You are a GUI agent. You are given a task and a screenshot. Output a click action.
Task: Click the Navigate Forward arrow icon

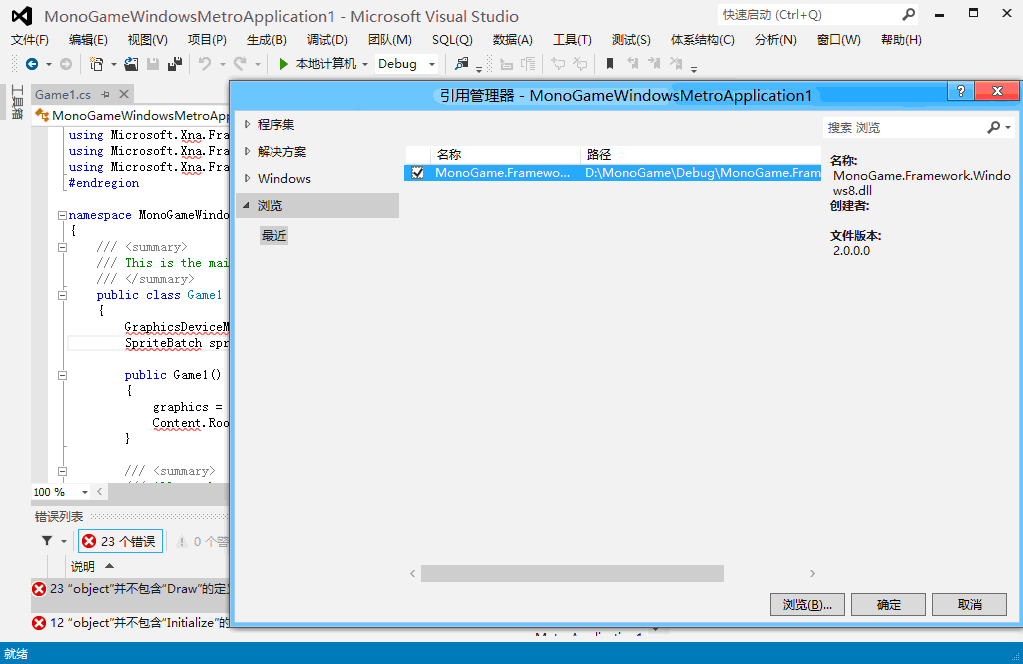[x=66, y=64]
